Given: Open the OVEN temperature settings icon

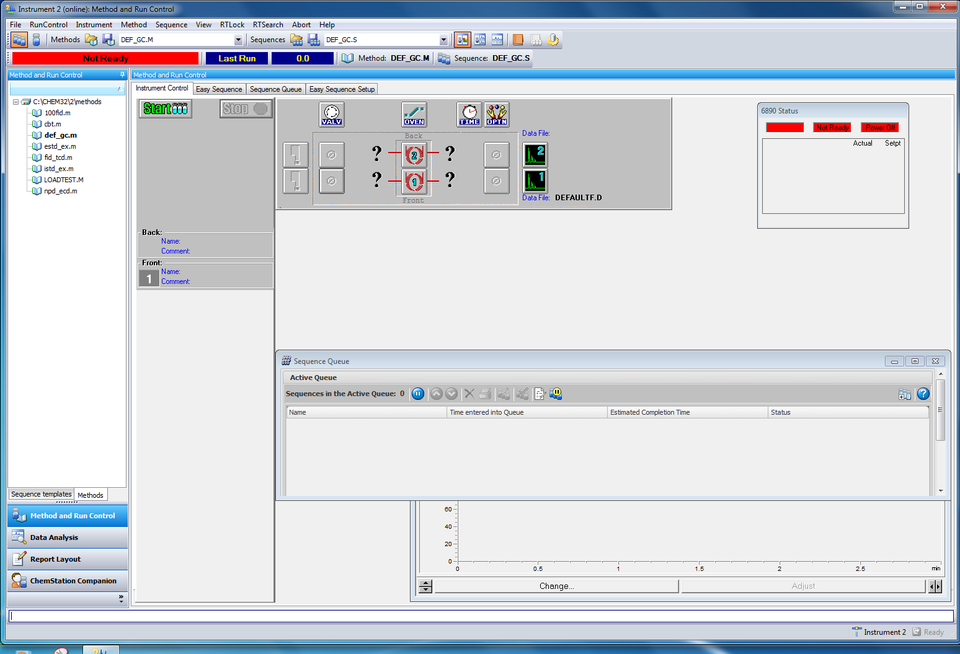Looking at the screenshot, I should [x=414, y=113].
